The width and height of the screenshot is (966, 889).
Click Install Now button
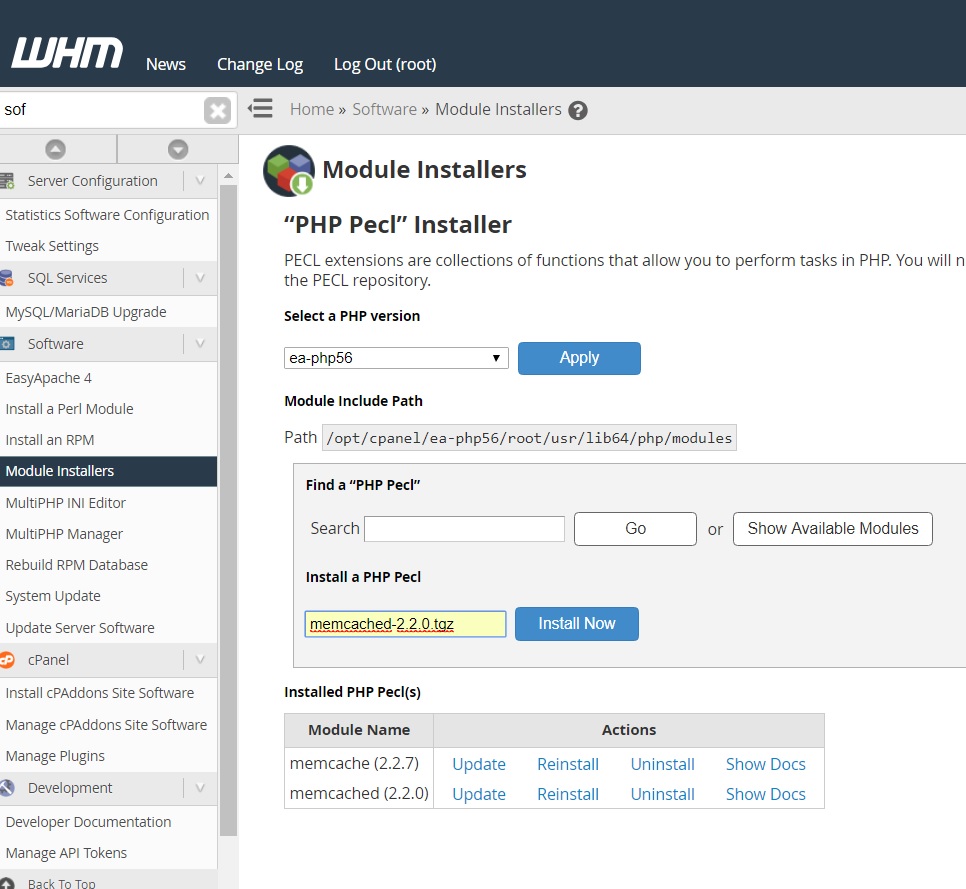click(577, 623)
